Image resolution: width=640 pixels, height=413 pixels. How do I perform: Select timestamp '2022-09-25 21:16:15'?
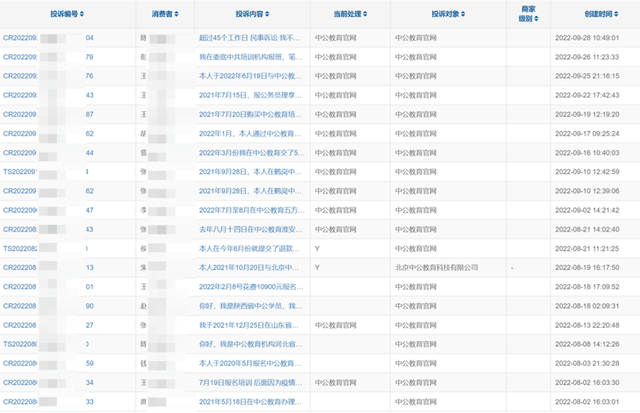(x=587, y=76)
